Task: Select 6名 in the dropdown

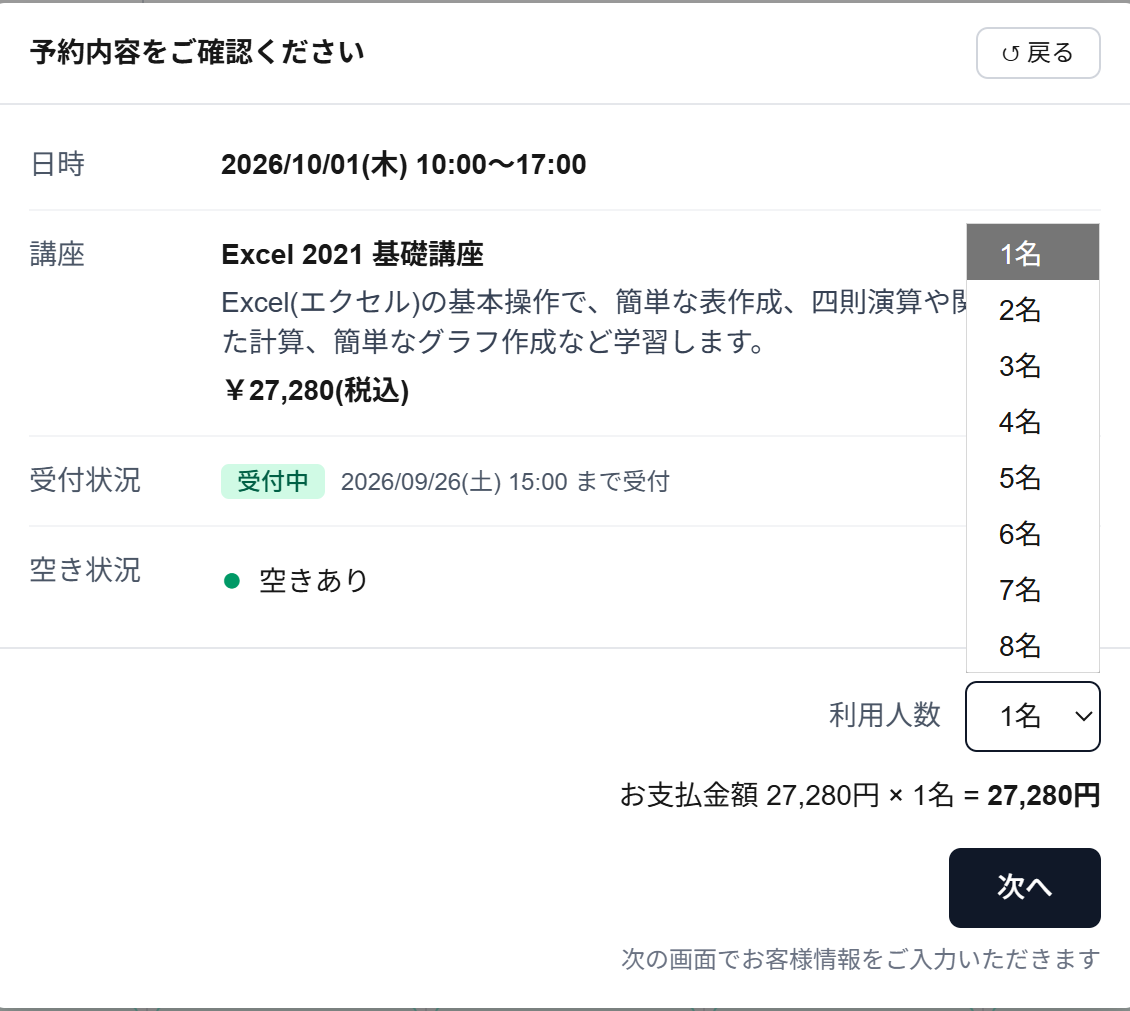Action: click(x=1033, y=534)
